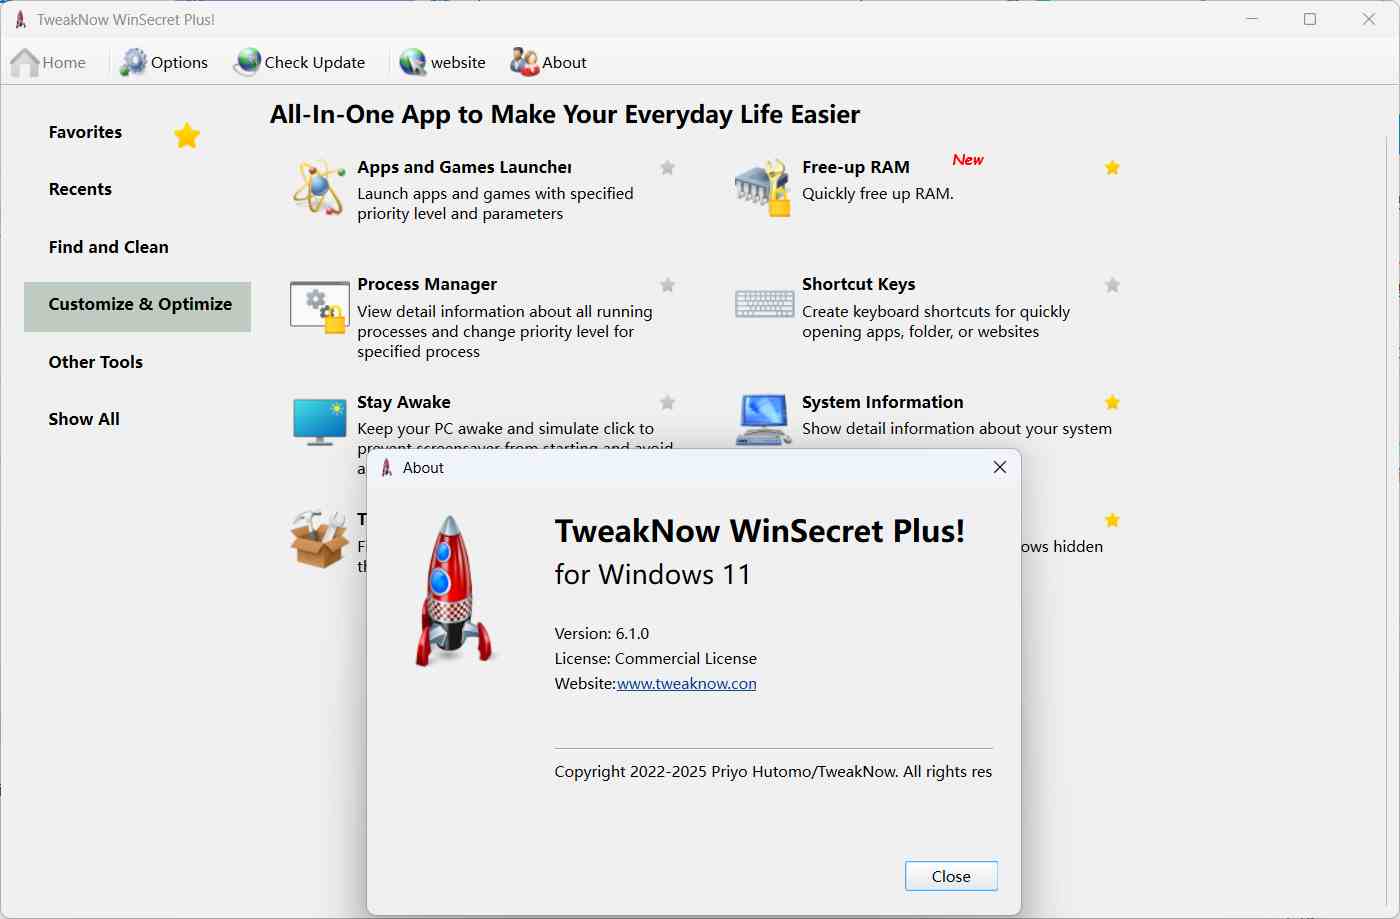Screen dimensions: 1400x919
Task: Open the www.tweaknow.com link
Action: tap(686, 684)
